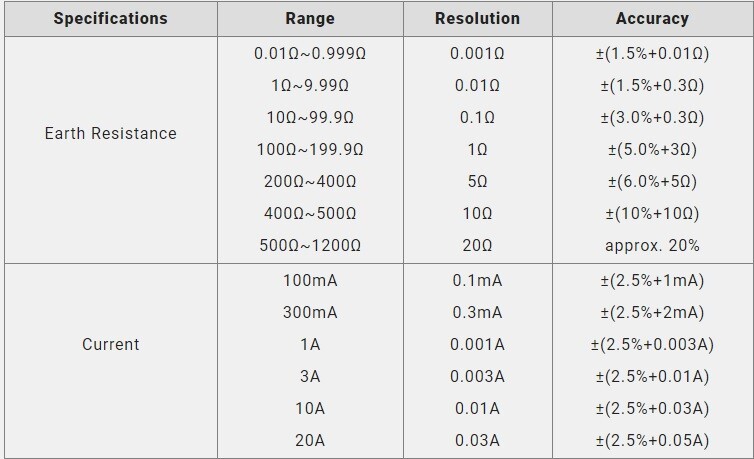This screenshot has width=754, height=459.
Task: Click the Resolution column header
Action: 477,18
